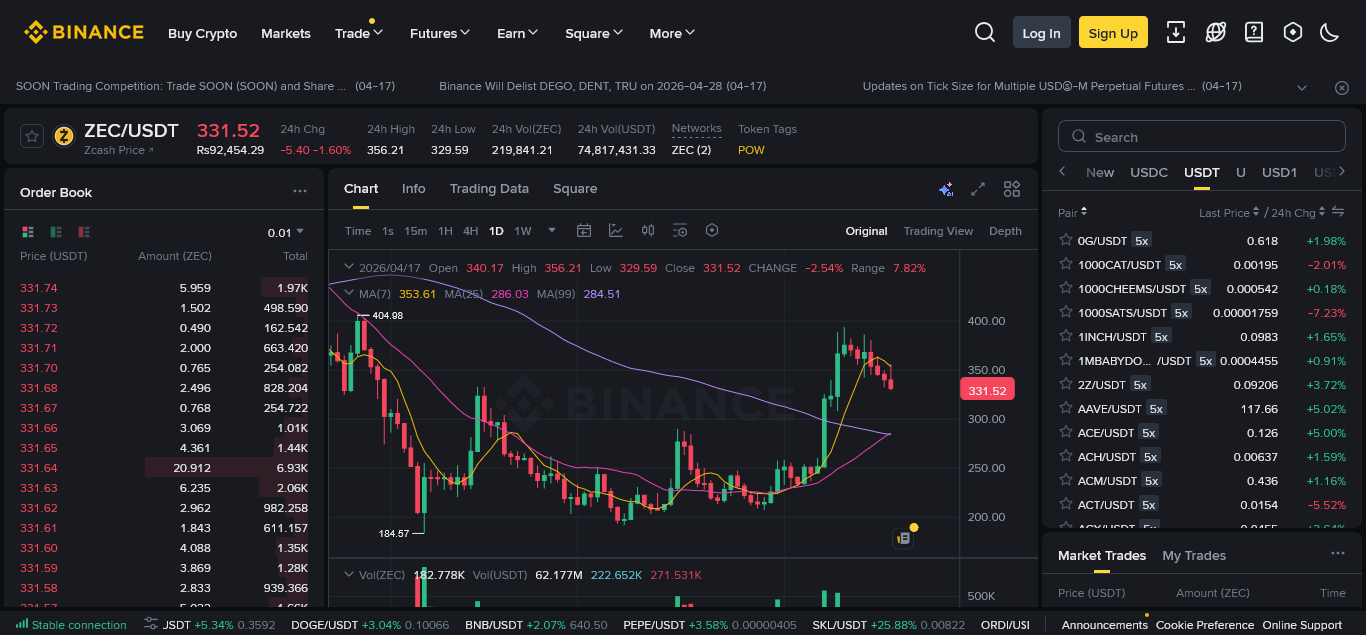Favorite the ACE/USDT pair star
Screen dimensions: 1366x635
pos(1065,433)
